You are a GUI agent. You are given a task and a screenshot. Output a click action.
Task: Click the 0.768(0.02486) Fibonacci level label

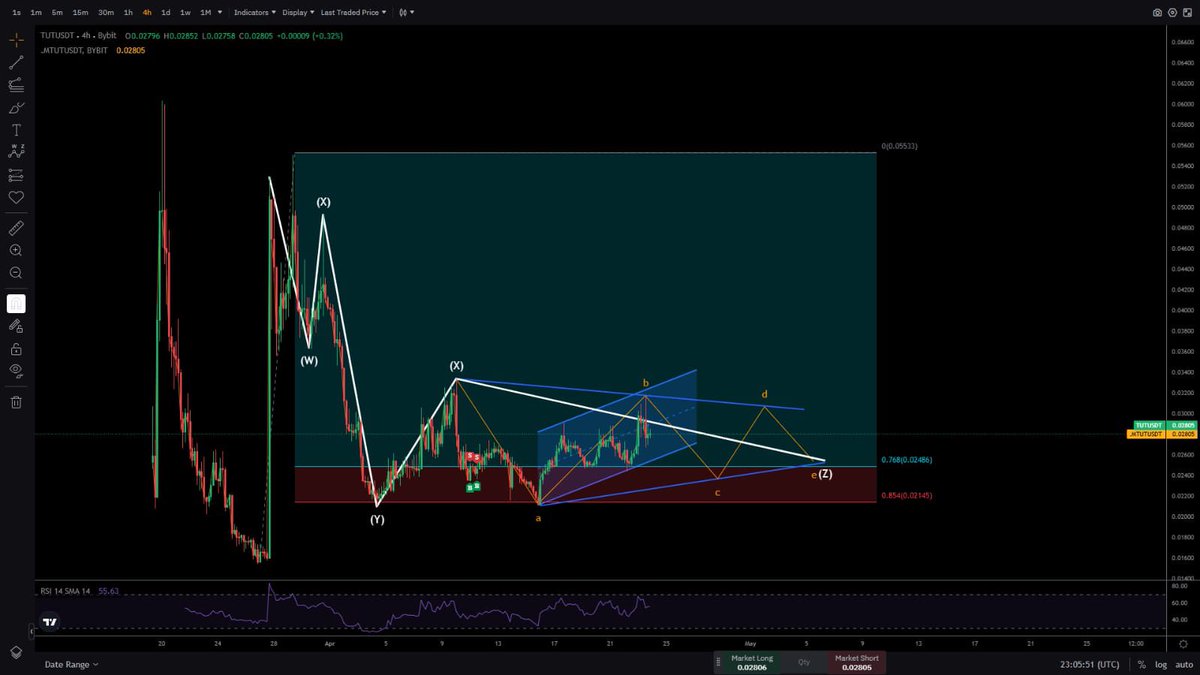click(907, 460)
